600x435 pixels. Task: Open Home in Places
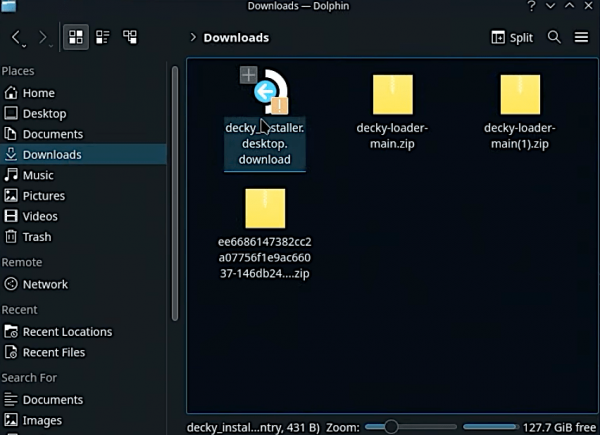83,93
